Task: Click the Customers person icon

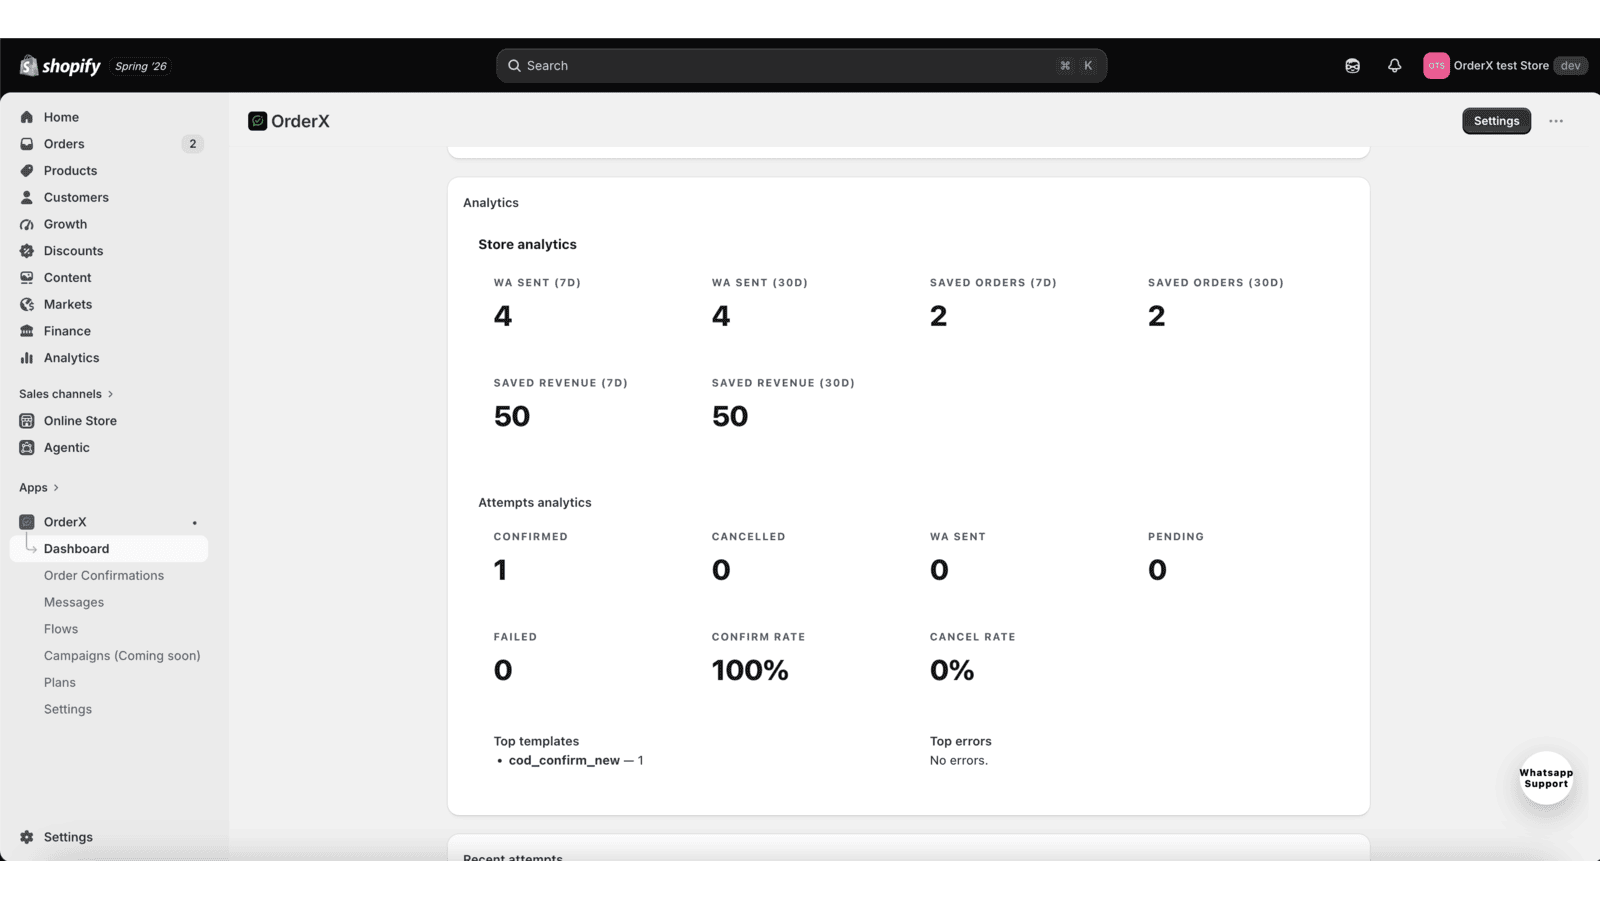Action: point(27,198)
